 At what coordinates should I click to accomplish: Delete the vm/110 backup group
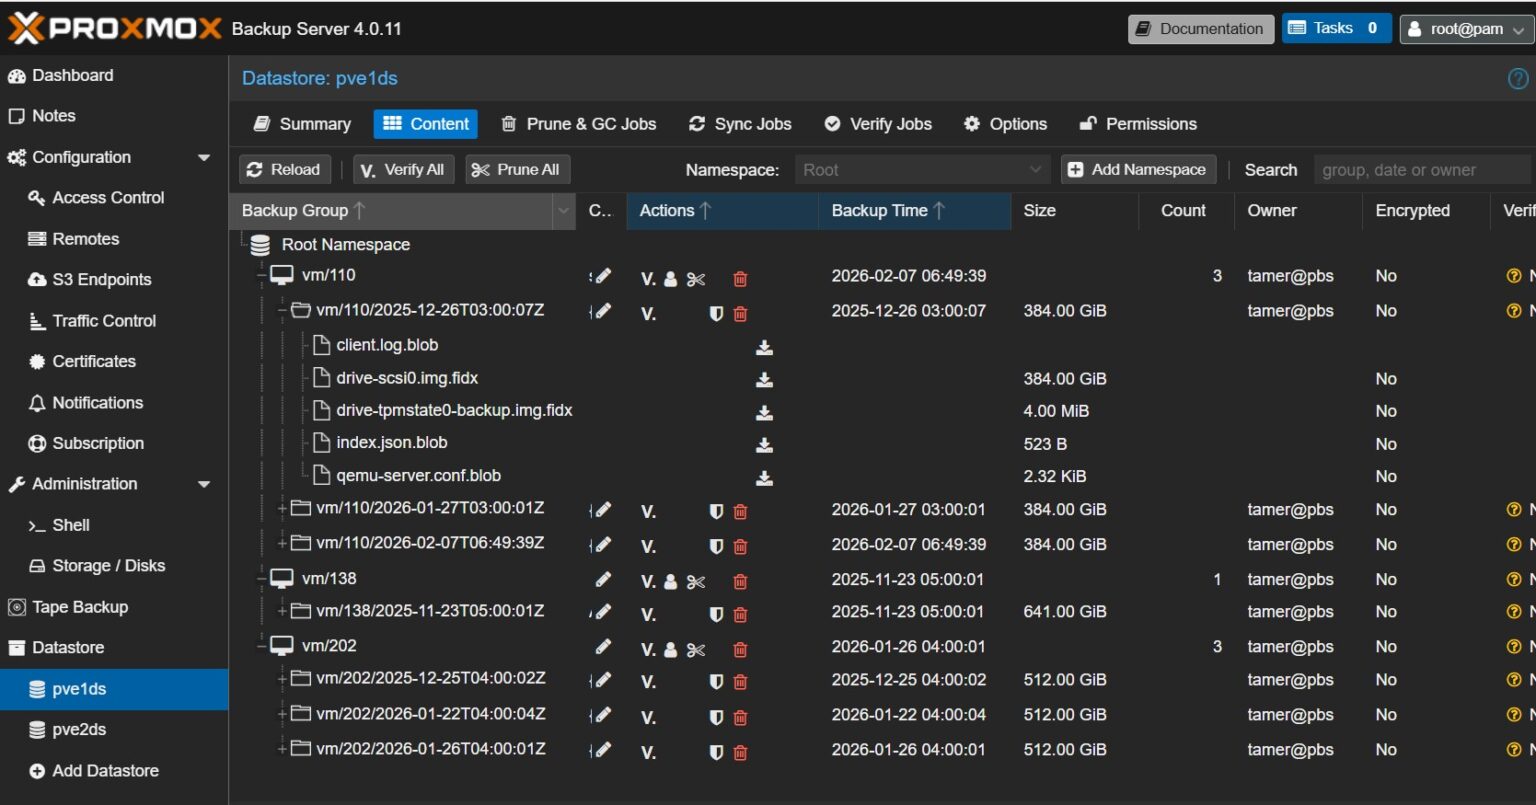[x=740, y=279]
